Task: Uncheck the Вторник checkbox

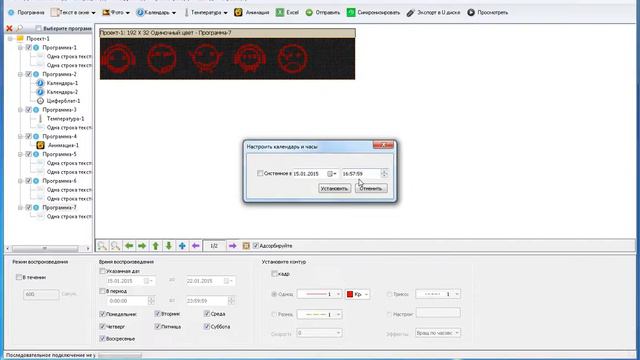Action: pos(158,314)
